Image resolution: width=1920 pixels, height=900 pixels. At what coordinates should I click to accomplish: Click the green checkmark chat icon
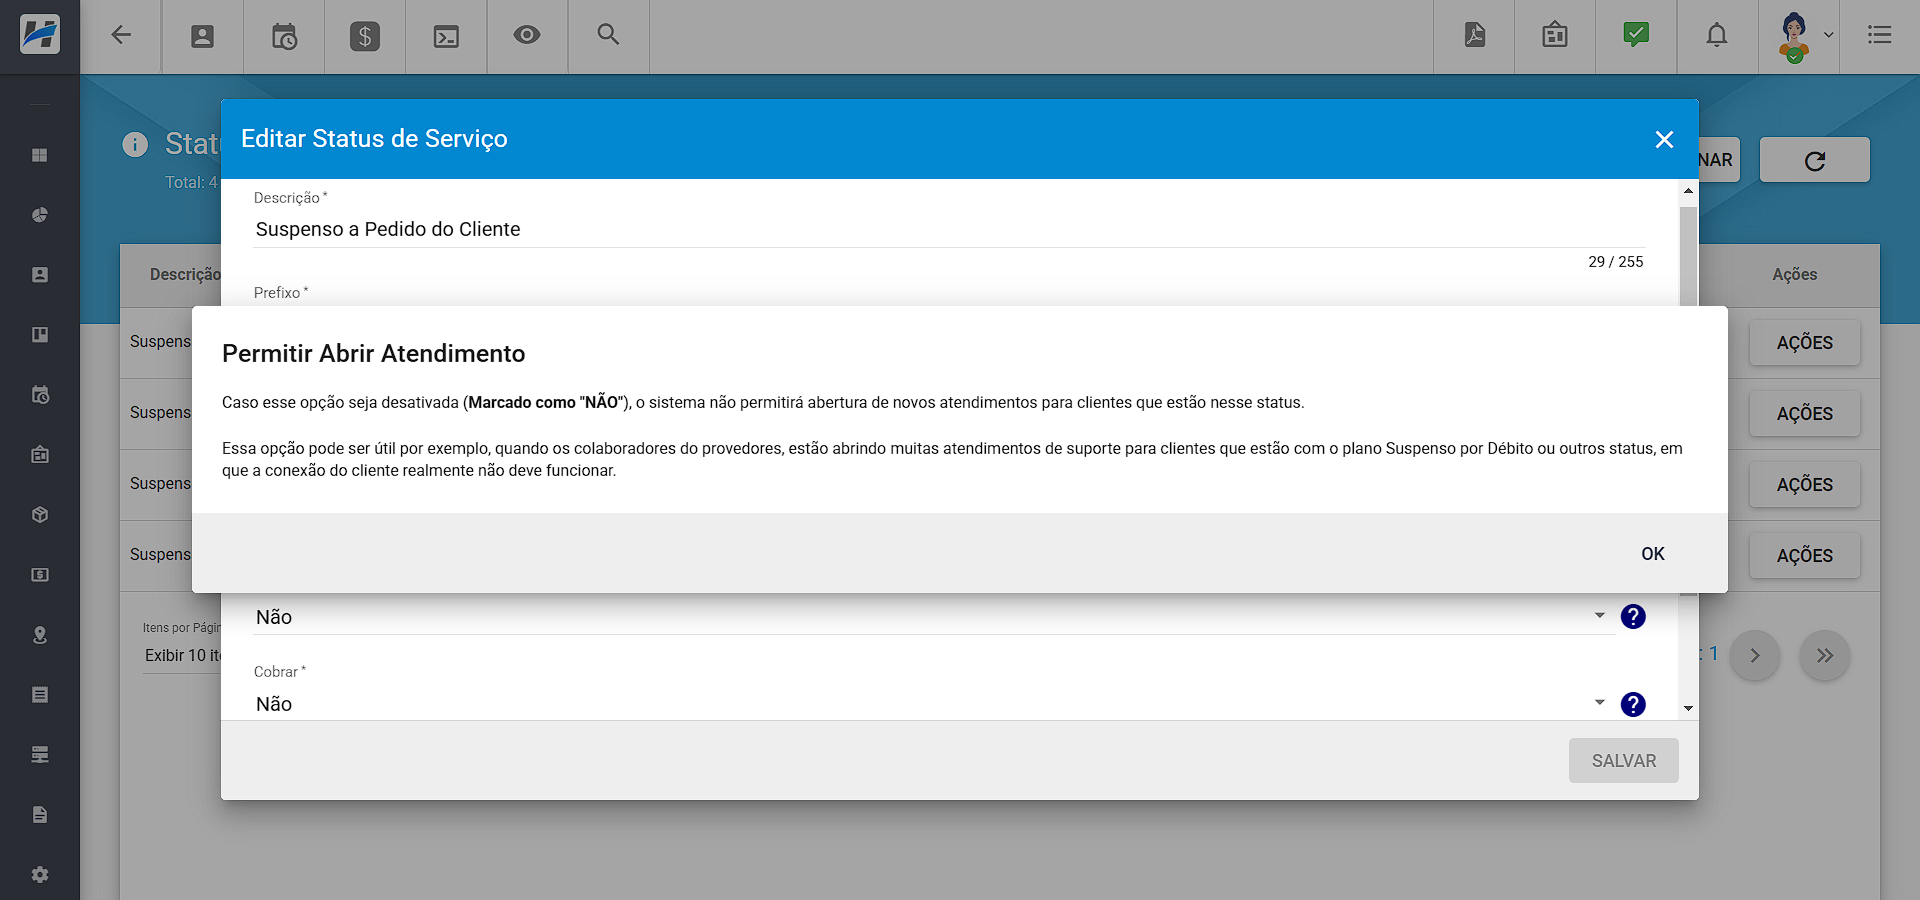[x=1636, y=36]
